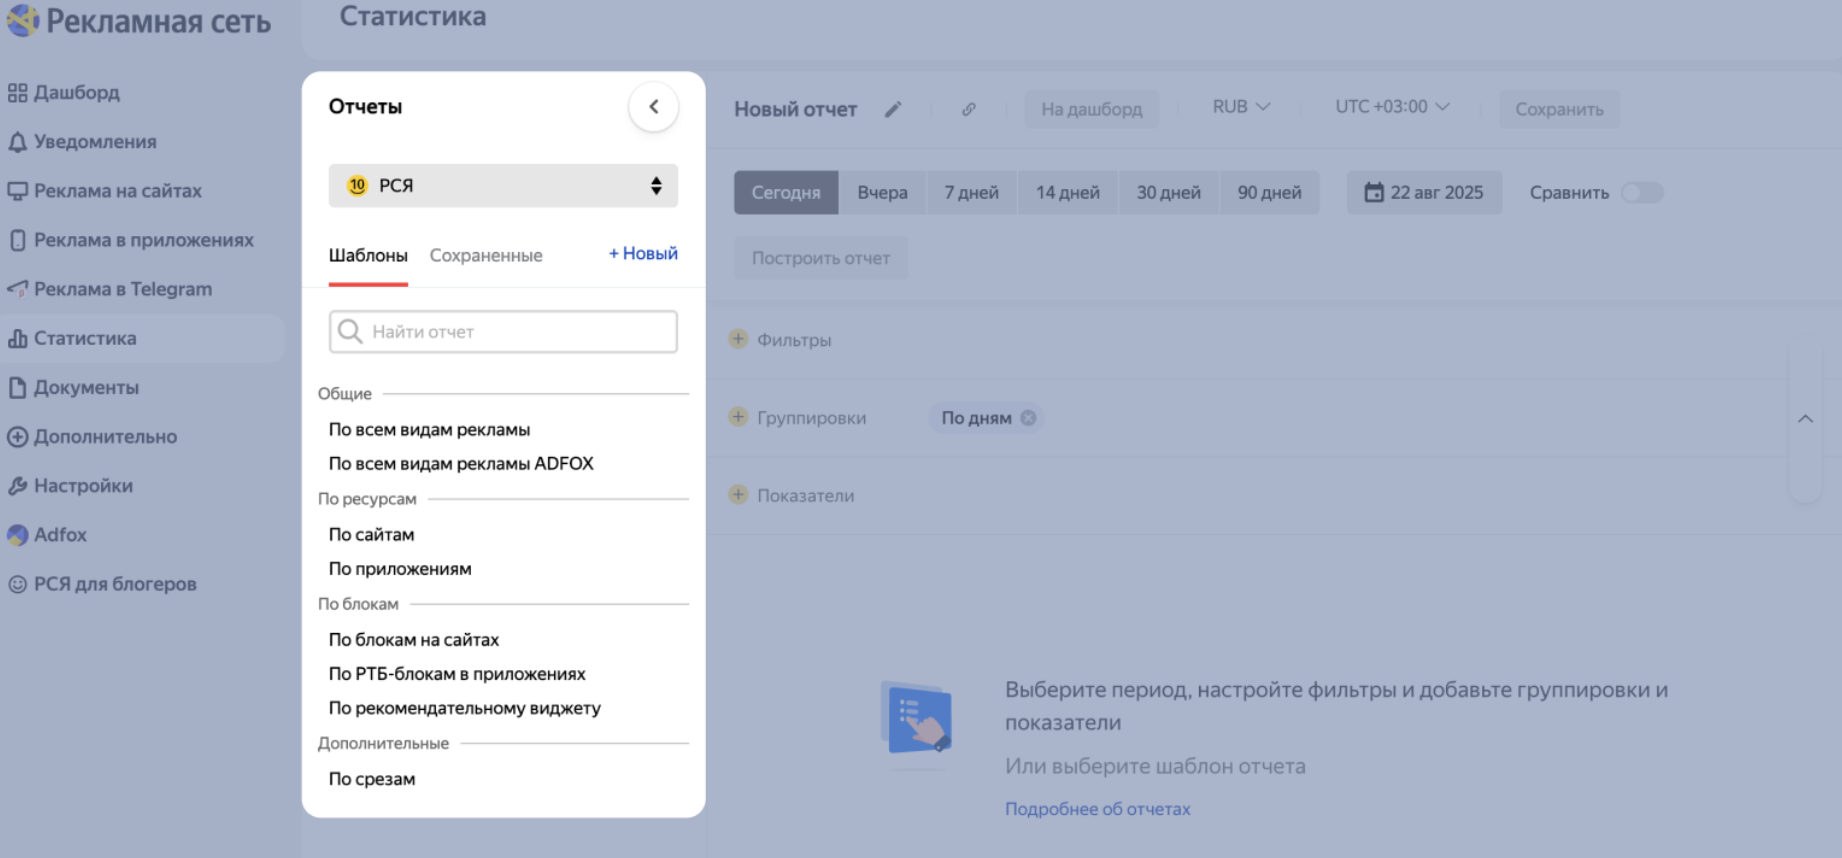Add grouping with Группировки plus icon

738,417
